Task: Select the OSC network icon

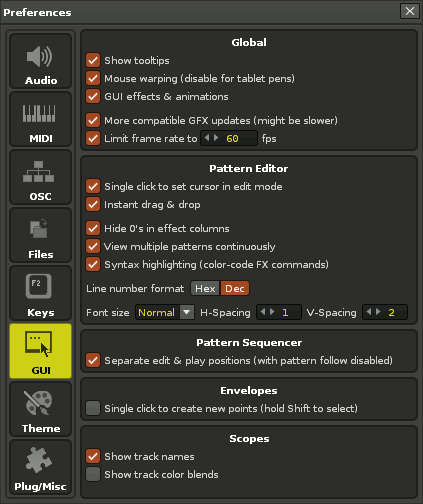Action: pyautogui.click(x=39, y=171)
